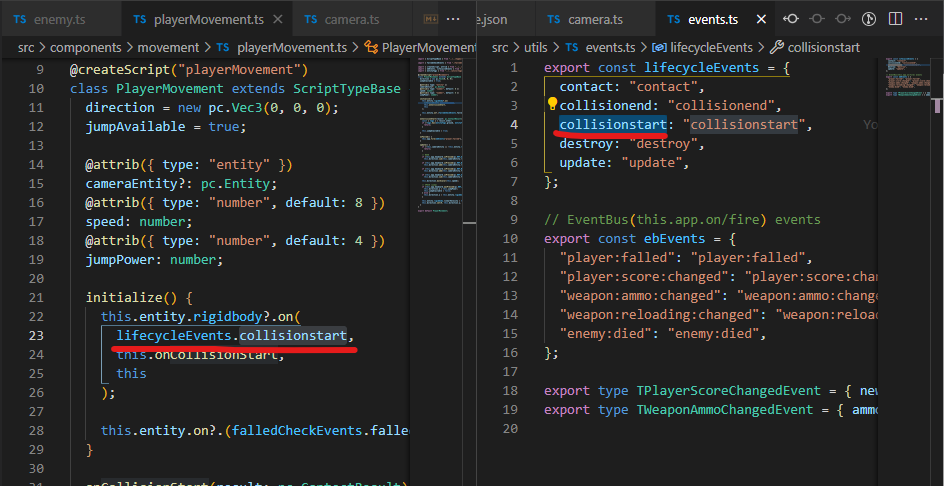Open More Actions menu in right editor group
944x486 pixels.
pos(921,19)
